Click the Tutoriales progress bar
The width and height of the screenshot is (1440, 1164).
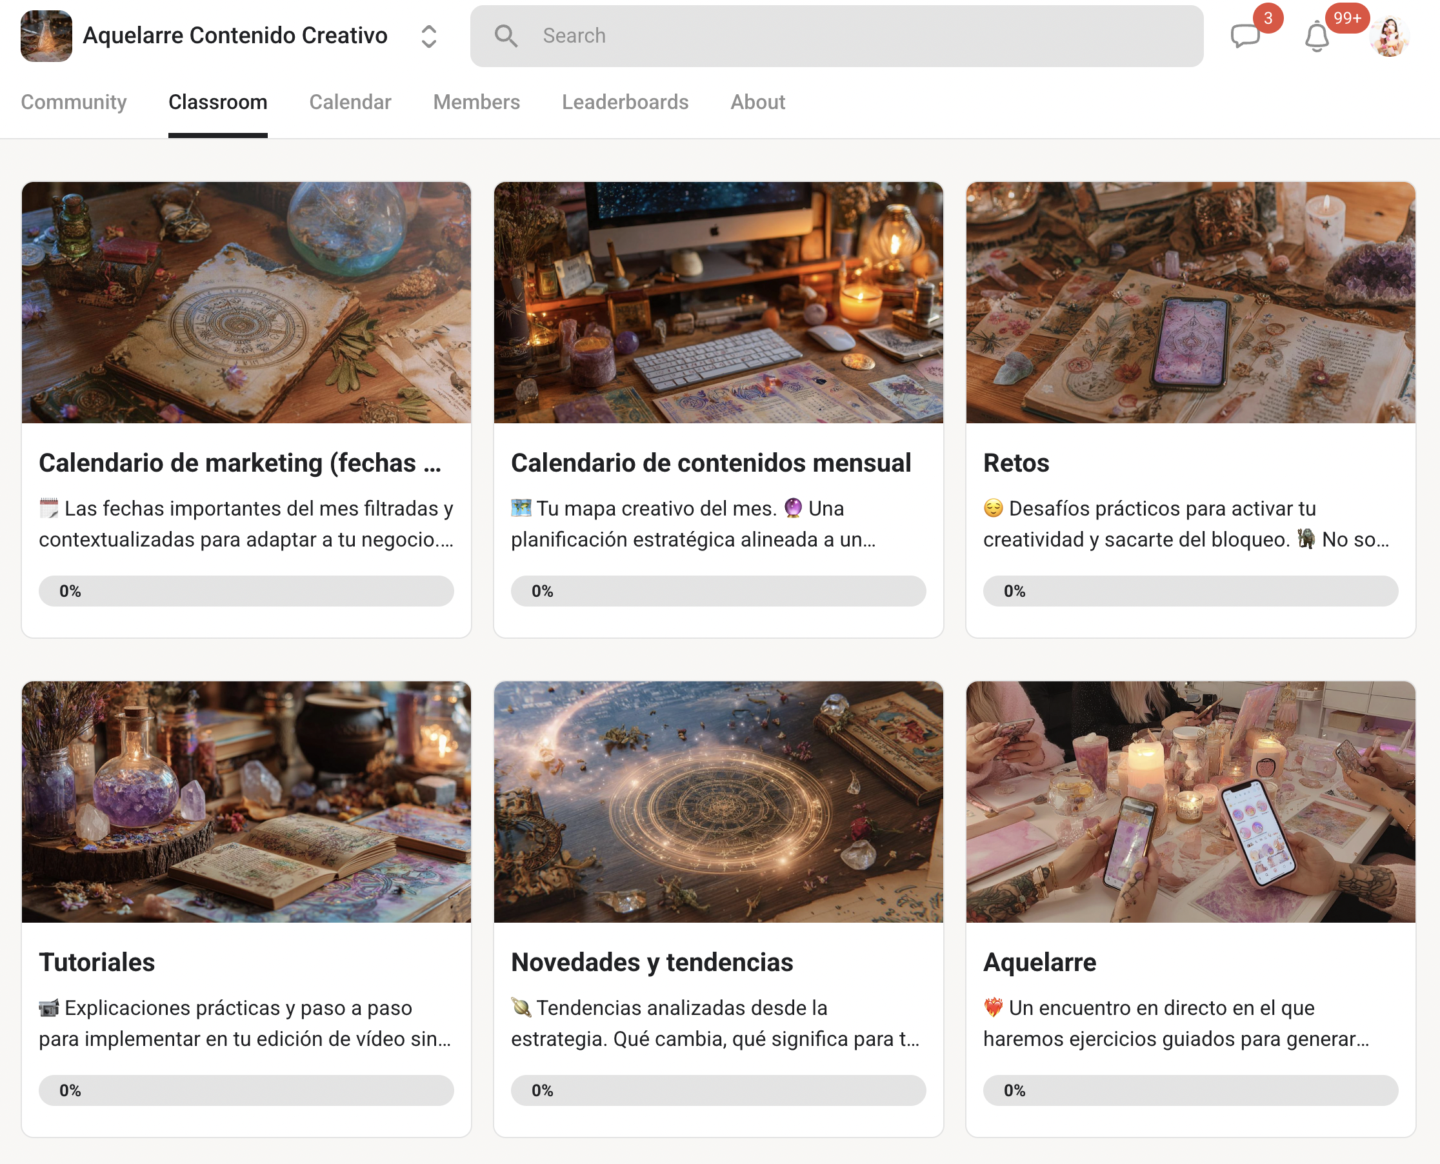coord(246,1090)
